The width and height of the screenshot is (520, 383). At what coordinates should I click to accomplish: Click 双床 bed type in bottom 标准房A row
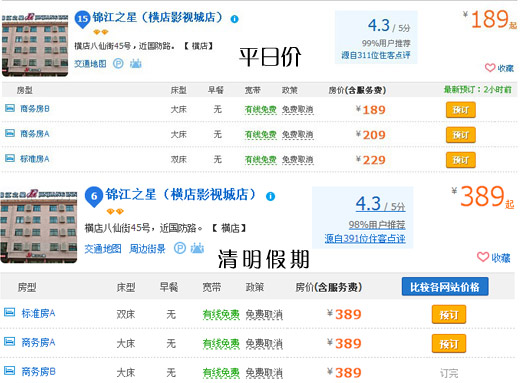(x=126, y=314)
